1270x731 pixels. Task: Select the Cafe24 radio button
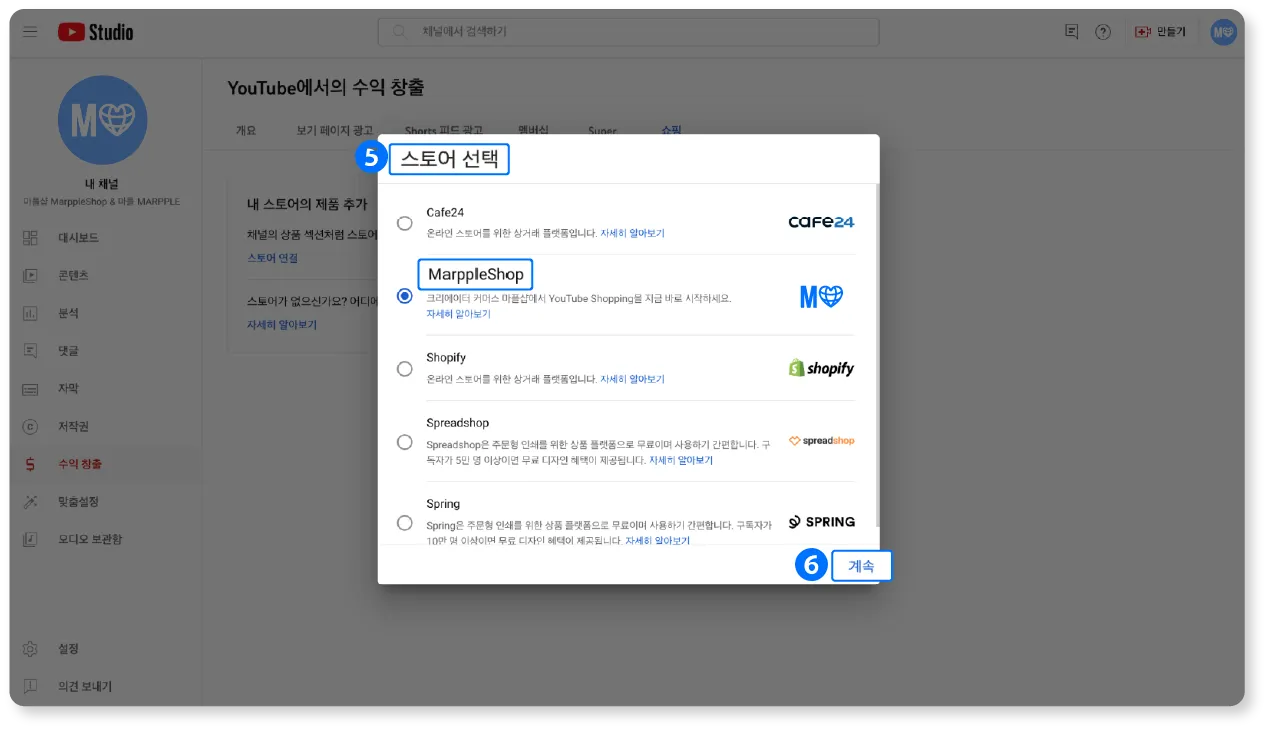tap(404, 223)
